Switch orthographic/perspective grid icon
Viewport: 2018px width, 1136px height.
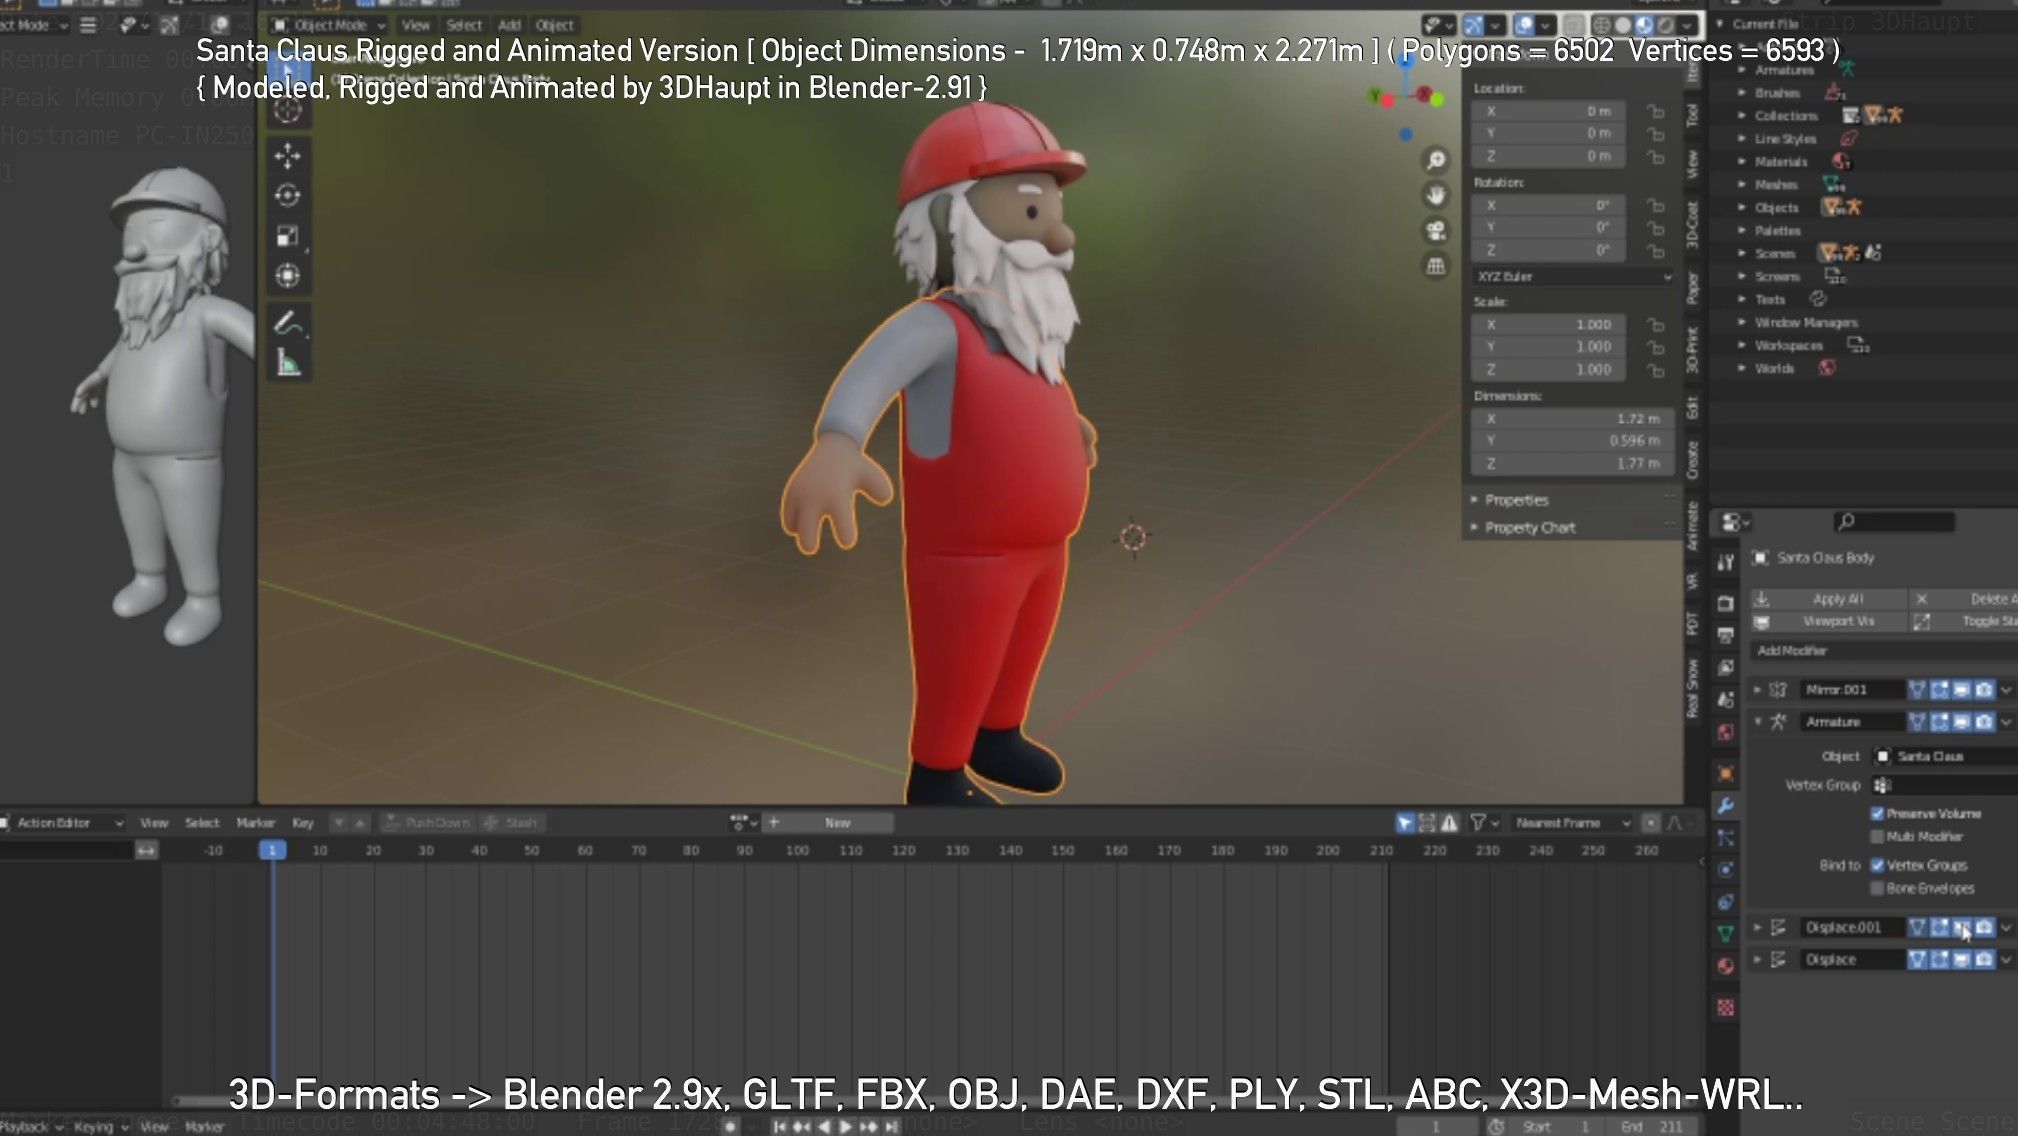point(1436,266)
